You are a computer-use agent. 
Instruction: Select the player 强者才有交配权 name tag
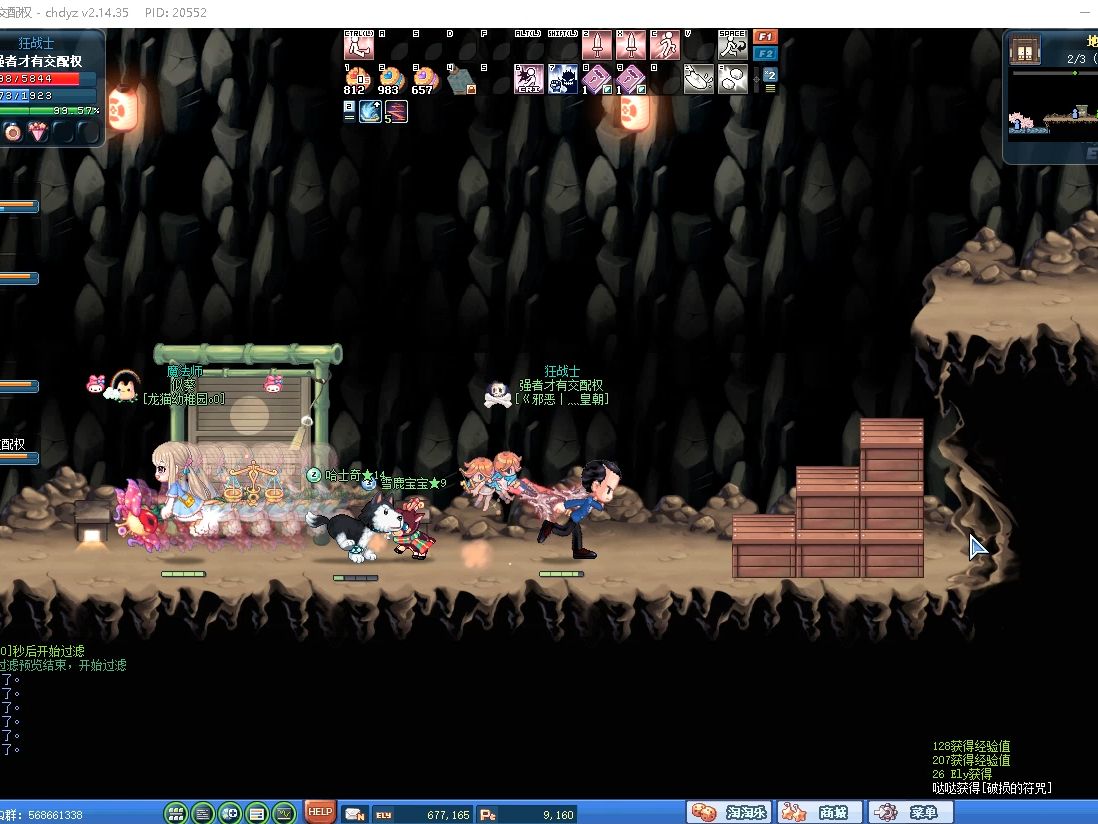tap(561, 385)
